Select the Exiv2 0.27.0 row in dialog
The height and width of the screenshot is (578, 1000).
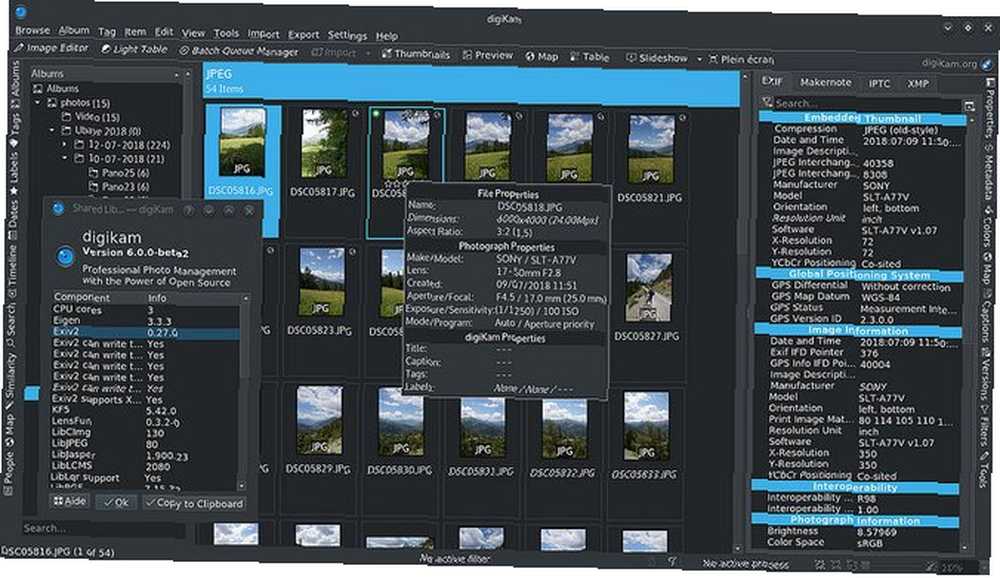(x=145, y=332)
